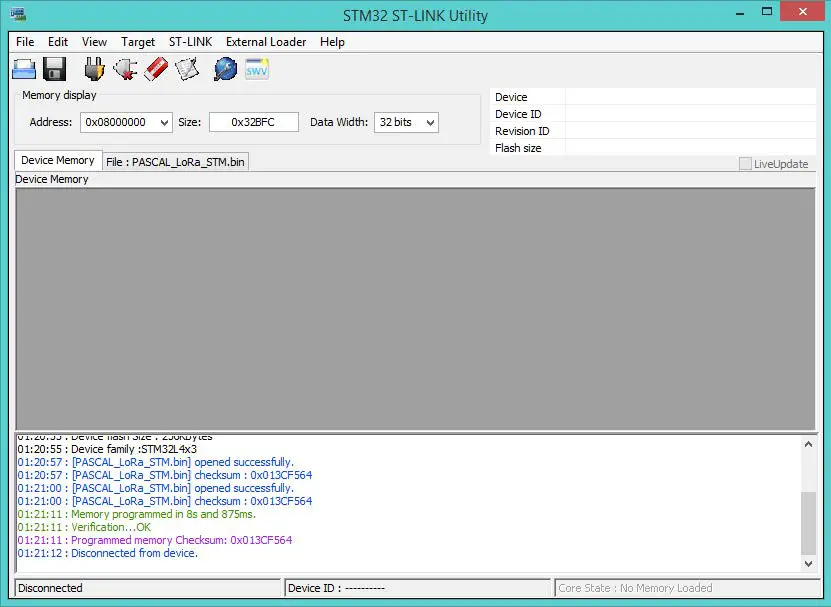The image size is (831, 607).
Task: Click the 'Disconnected from device.' log line
Action: pos(108,553)
